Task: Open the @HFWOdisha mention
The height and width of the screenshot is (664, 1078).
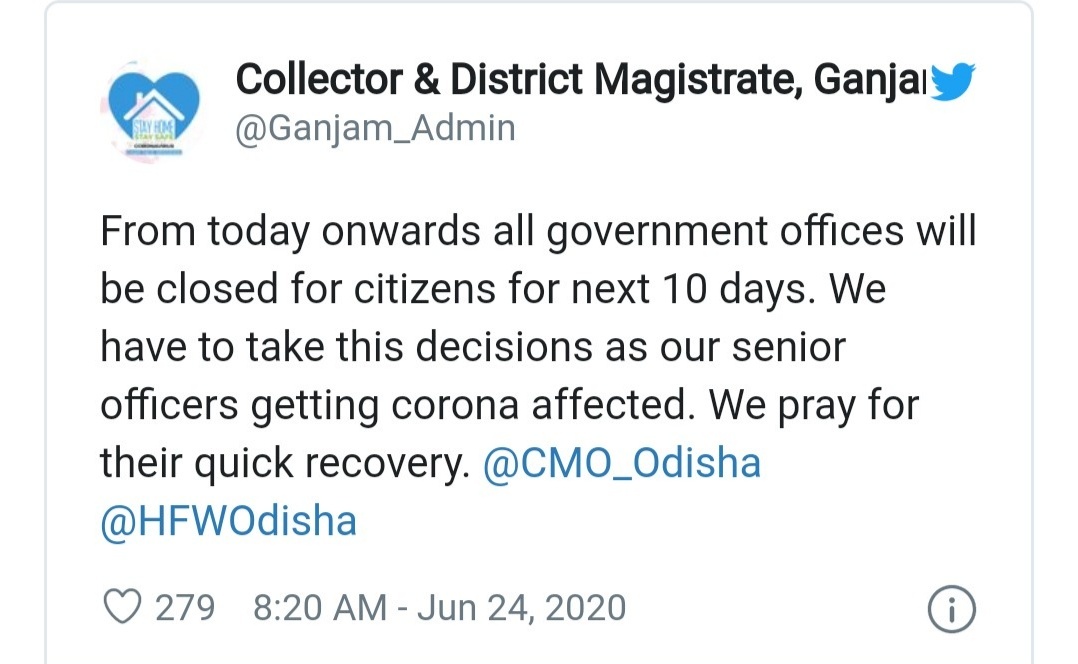Action: point(229,520)
